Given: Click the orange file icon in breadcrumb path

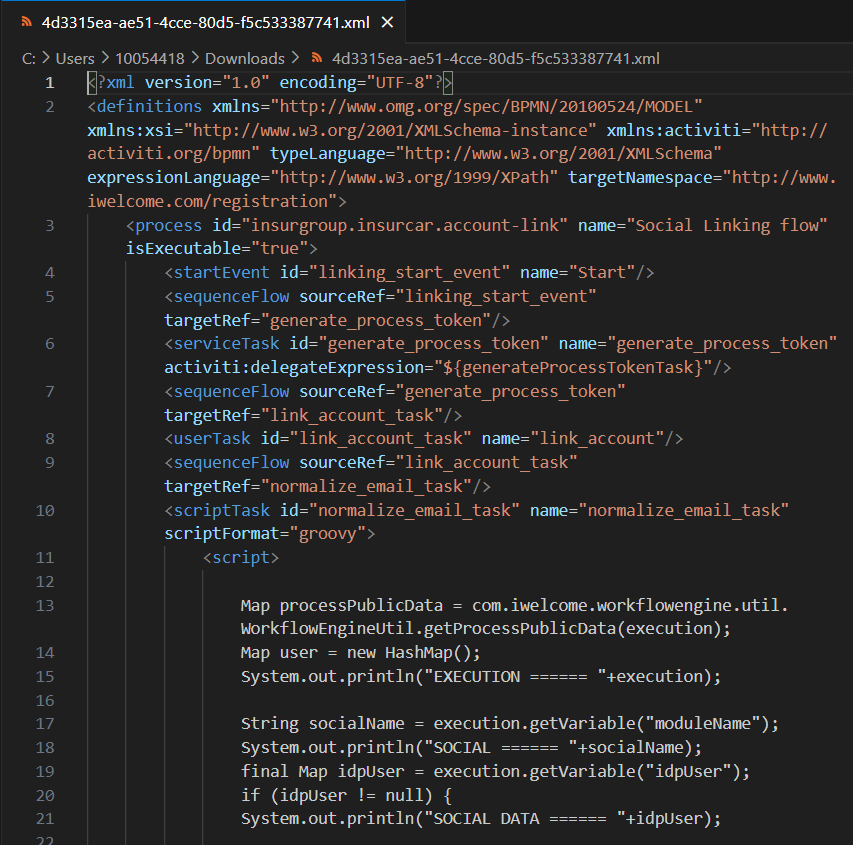Looking at the screenshot, I should tap(317, 58).
